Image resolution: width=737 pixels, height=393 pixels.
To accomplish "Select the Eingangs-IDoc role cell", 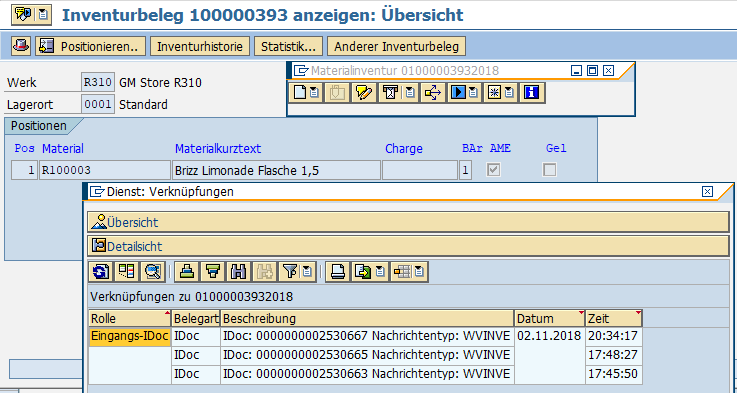I will 129,337.
